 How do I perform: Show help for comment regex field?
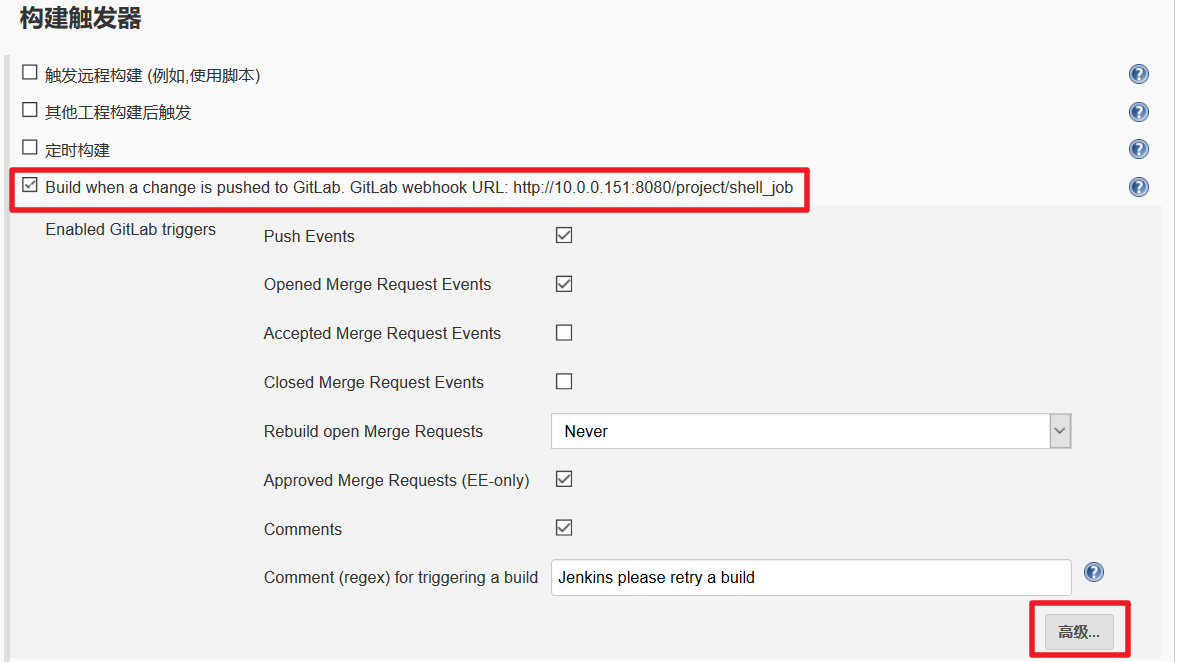pyautogui.click(x=1094, y=572)
